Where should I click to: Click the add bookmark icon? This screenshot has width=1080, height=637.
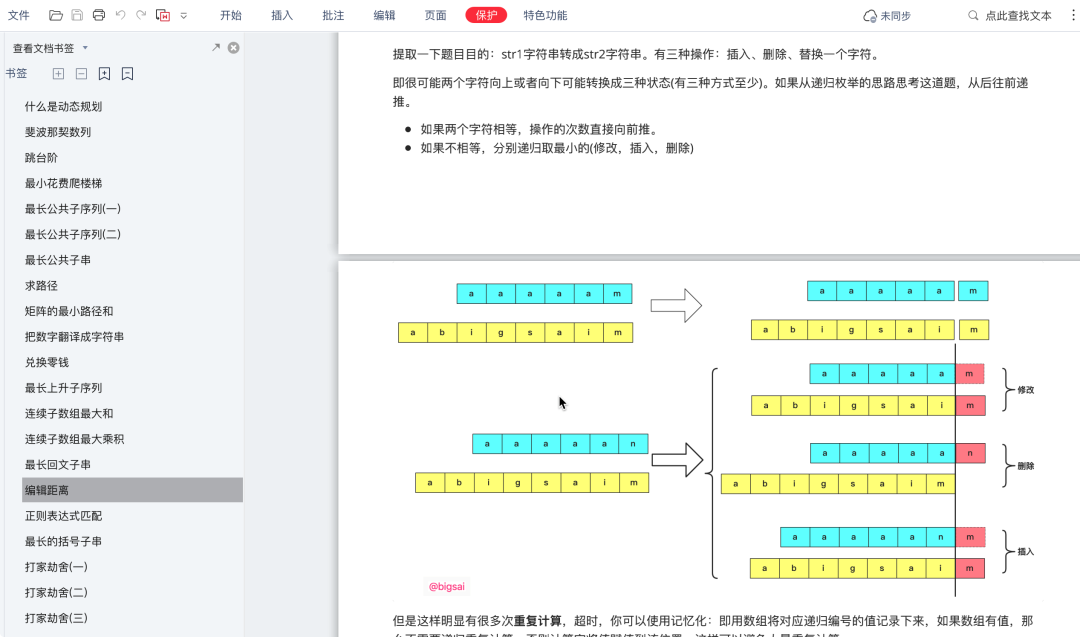[x=104, y=74]
